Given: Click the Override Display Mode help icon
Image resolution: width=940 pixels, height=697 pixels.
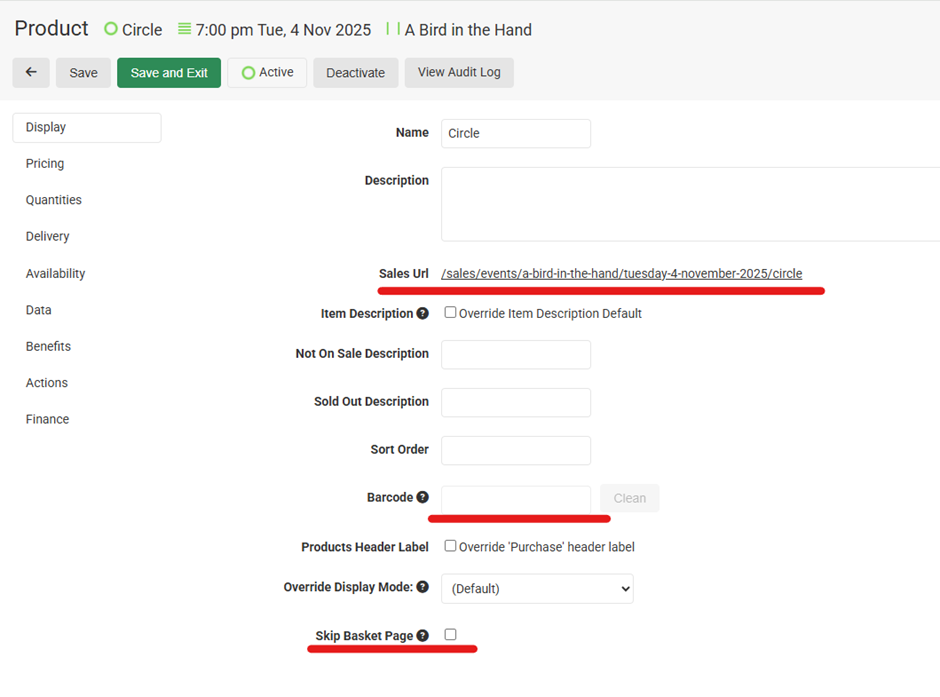Looking at the screenshot, I should (x=423, y=588).
